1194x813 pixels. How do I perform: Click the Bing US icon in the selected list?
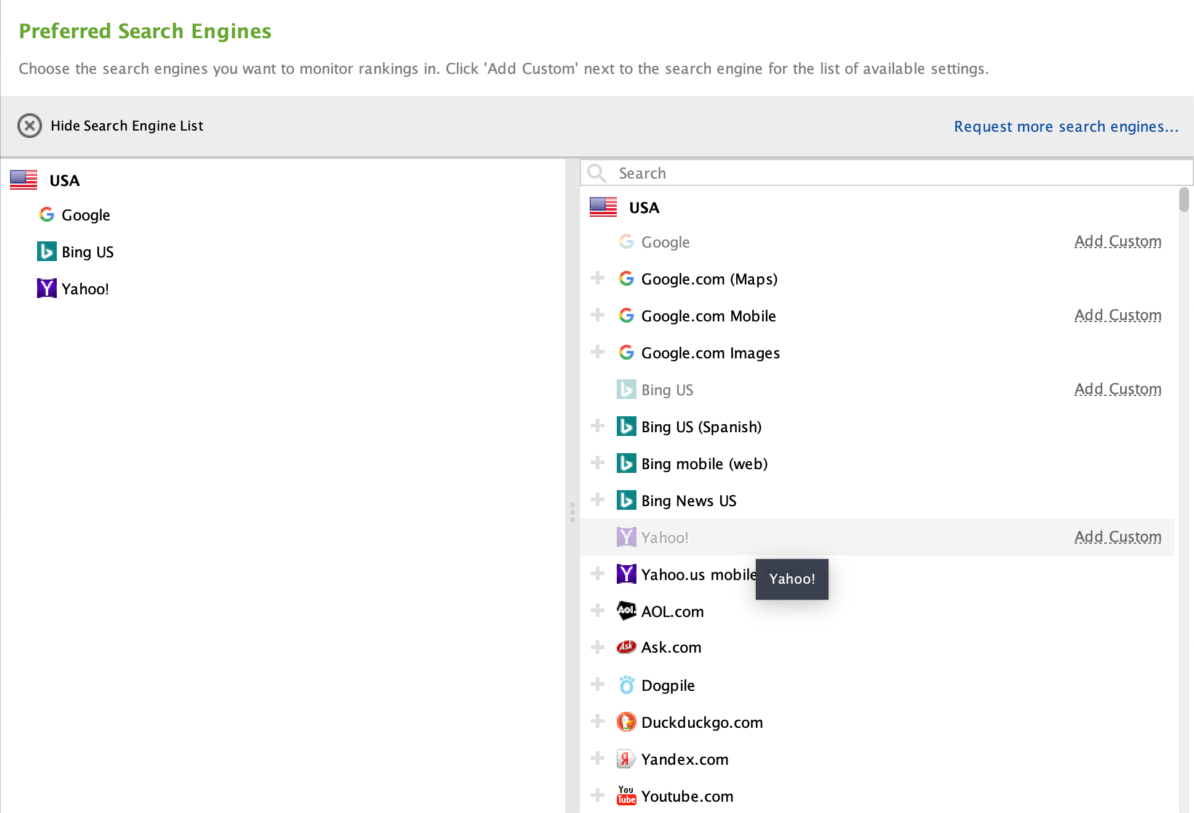click(x=46, y=251)
